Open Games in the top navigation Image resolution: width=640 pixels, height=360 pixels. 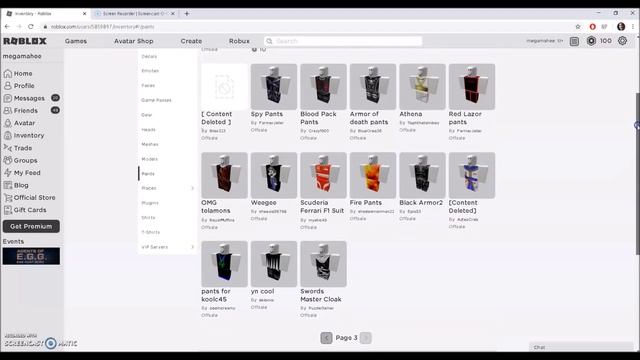pyautogui.click(x=76, y=41)
